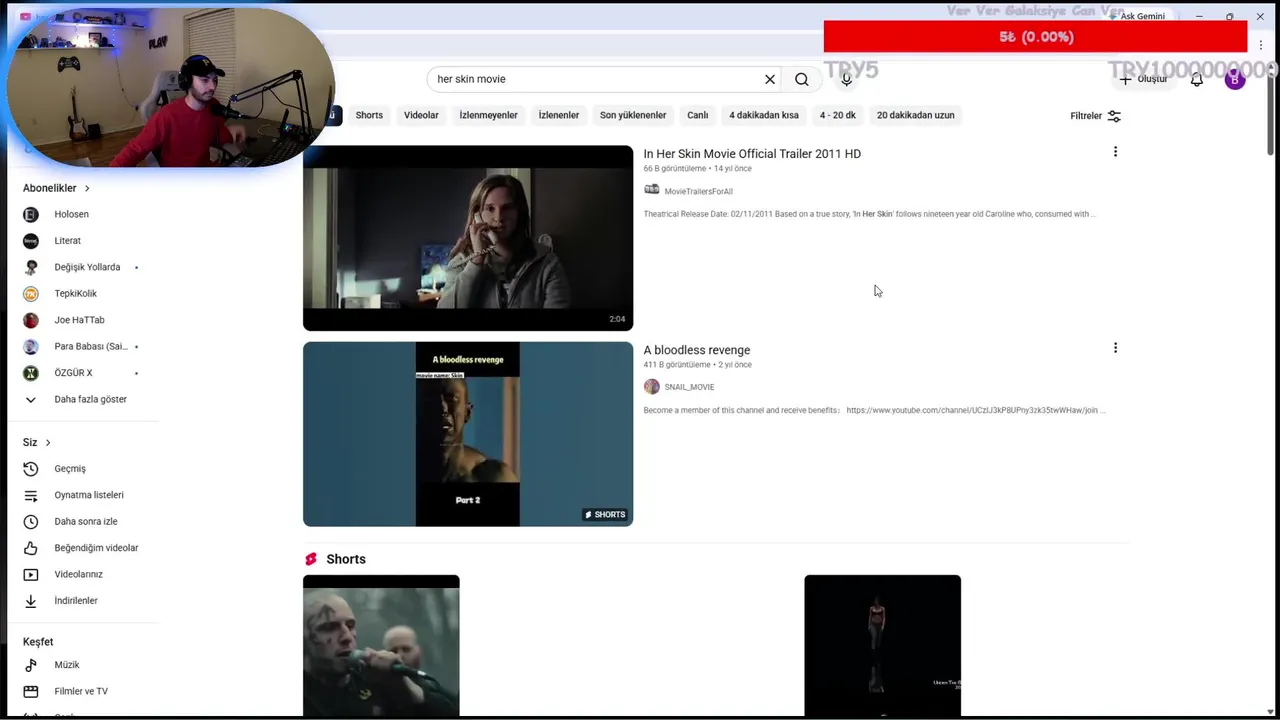Click the Oluştur create button
1280x720 pixels.
[1143, 79]
